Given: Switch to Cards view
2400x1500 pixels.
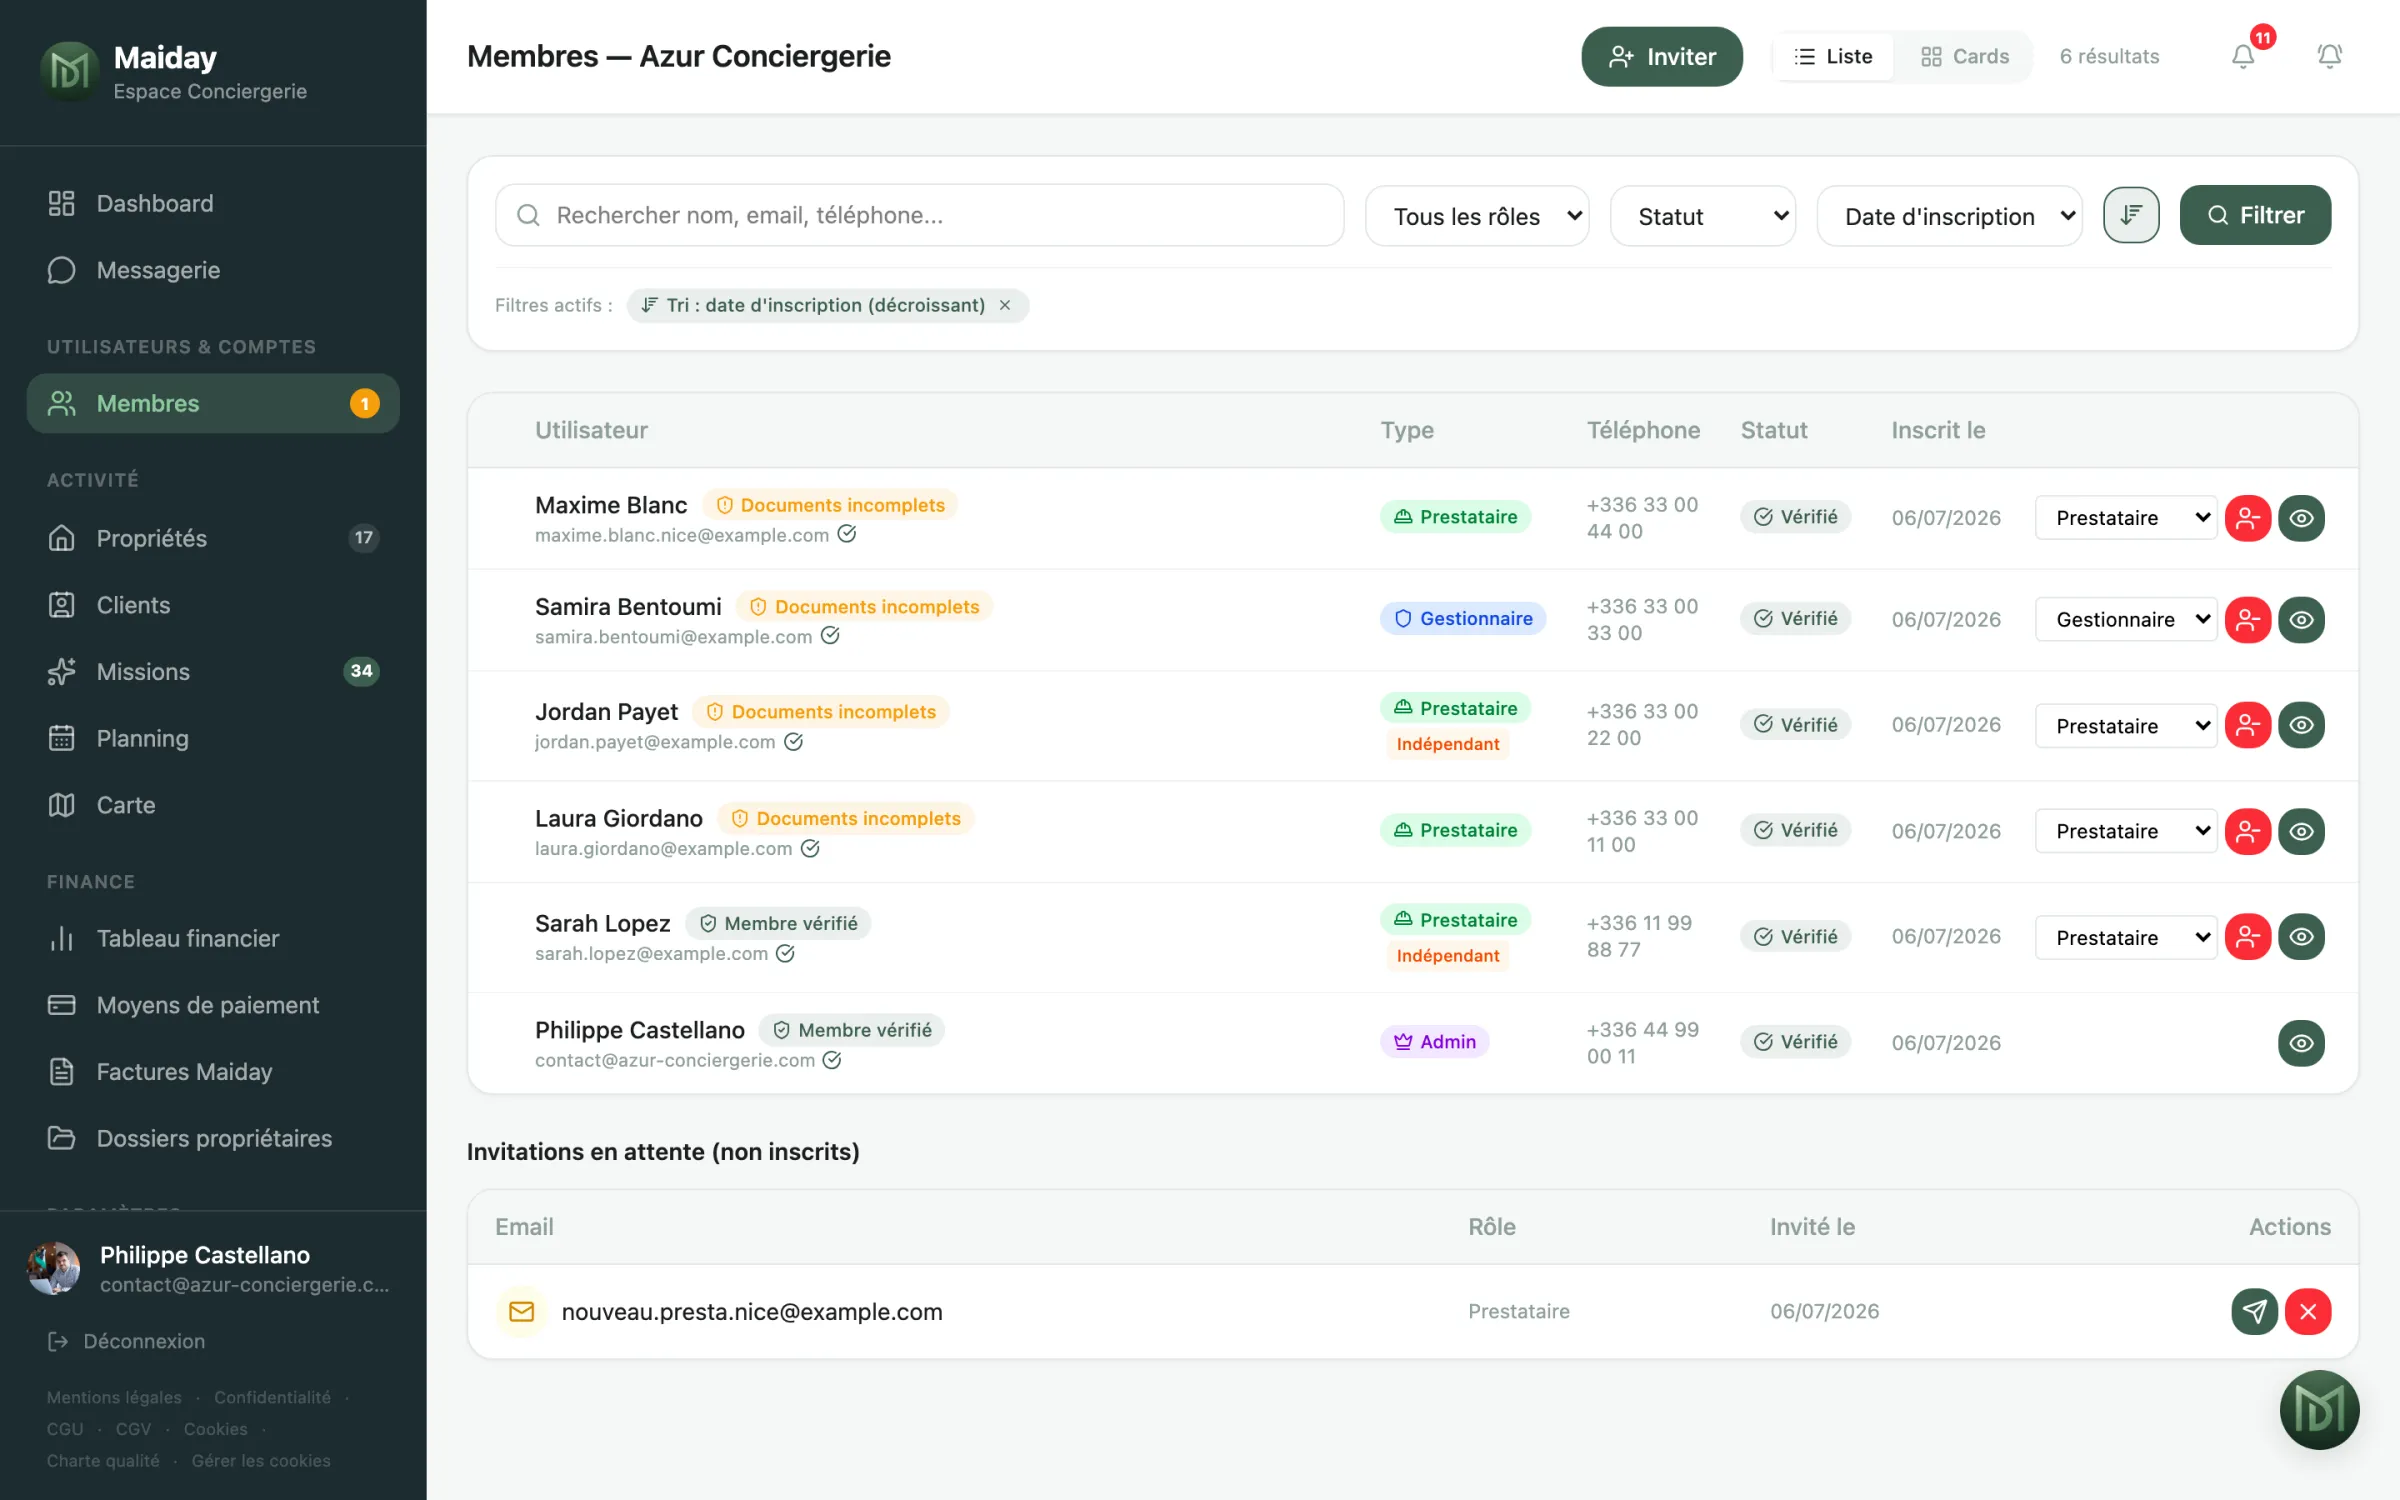Looking at the screenshot, I should [1965, 56].
